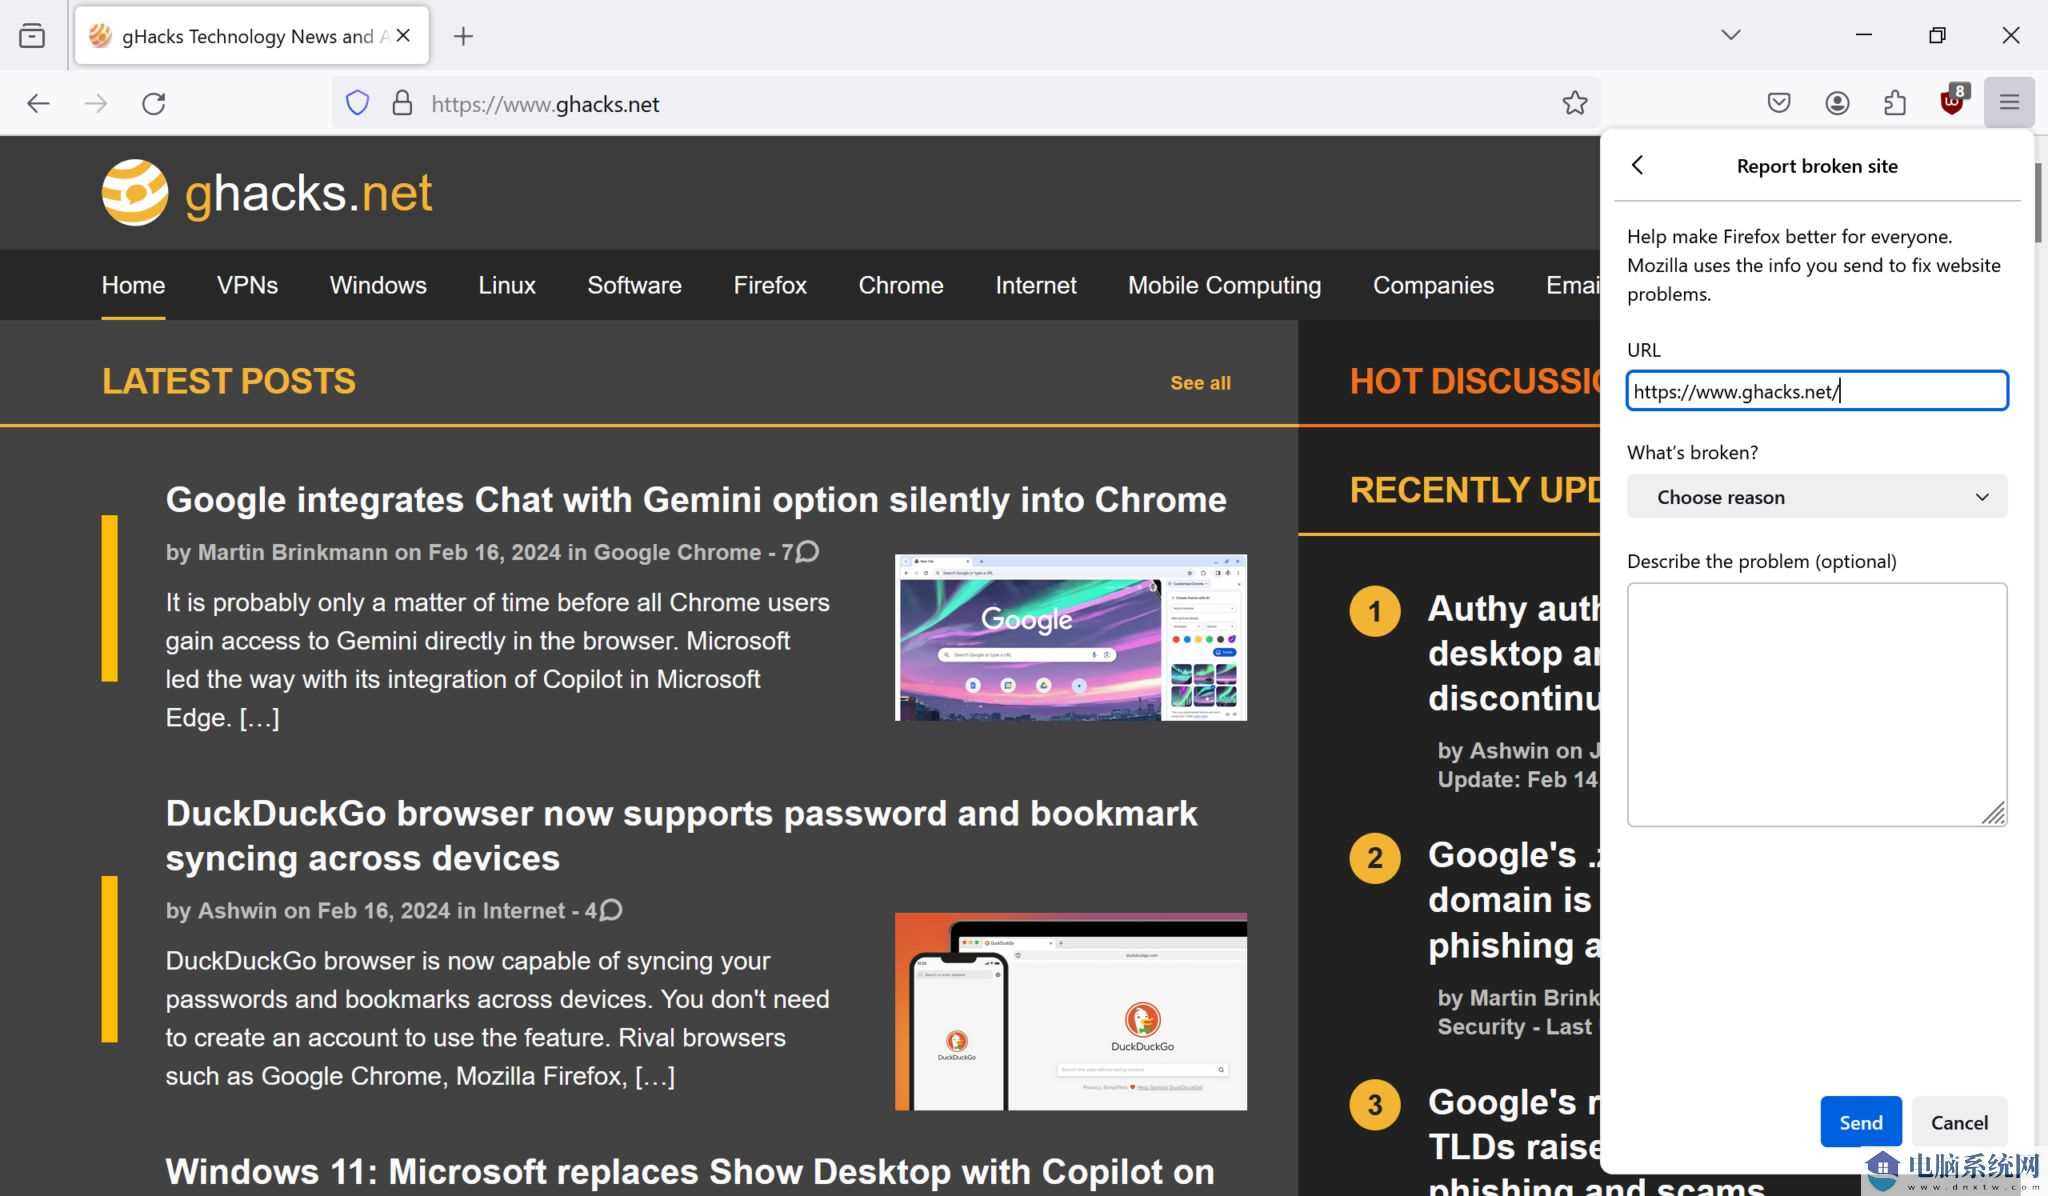Screen dimensions: 2048x1196
Task: Open the 'VPNs' navigation menu item
Action: tap(246, 283)
